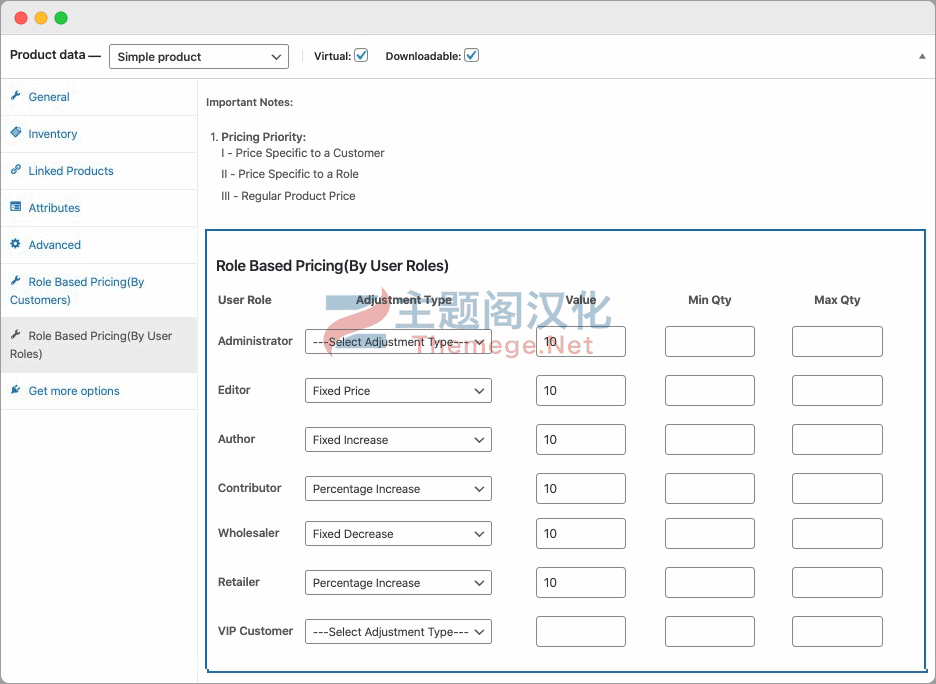This screenshot has height=684, width=936.
Task: Click the Editor Value field
Action: 581,390
